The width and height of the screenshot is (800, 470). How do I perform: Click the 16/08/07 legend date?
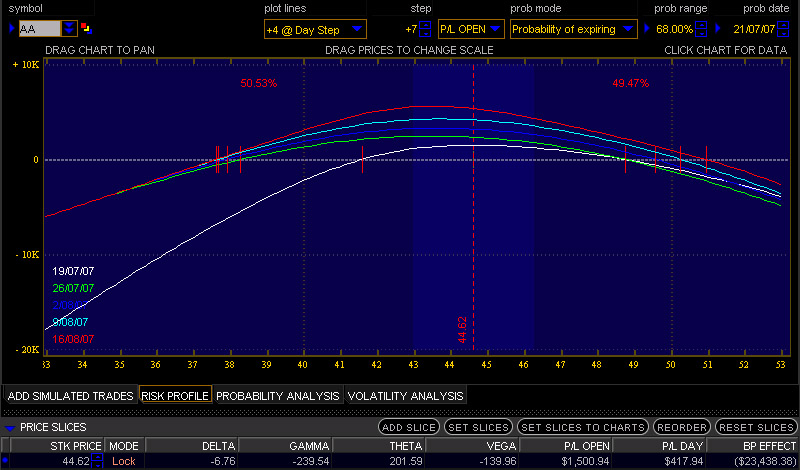73,339
